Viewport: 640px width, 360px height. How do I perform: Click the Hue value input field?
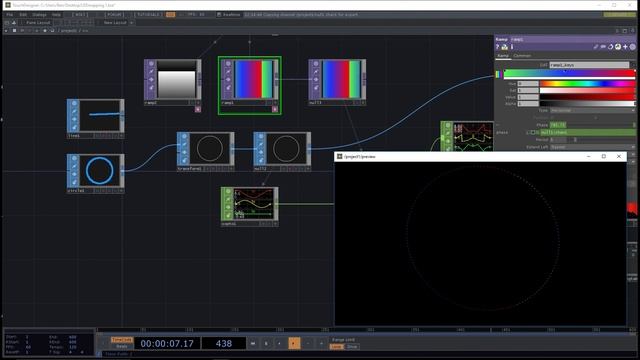pyautogui.click(x=528, y=84)
